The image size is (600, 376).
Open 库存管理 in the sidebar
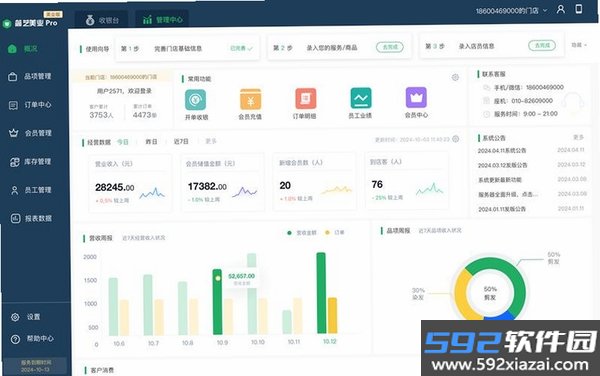point(30,162)
